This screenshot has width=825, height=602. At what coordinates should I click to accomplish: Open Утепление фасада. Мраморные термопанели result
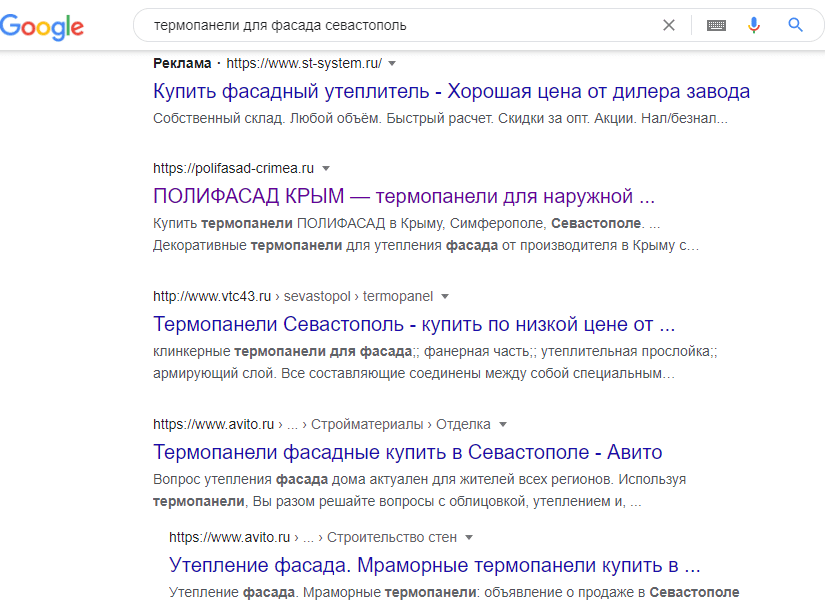[434, 563]
